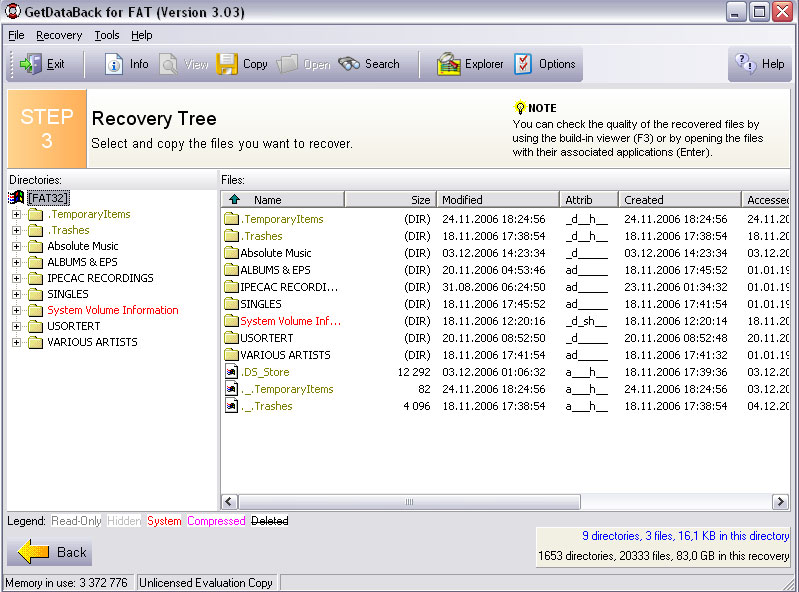The image size is (799, 592).
Task: Click the System legend label
Action: [164, 521]
